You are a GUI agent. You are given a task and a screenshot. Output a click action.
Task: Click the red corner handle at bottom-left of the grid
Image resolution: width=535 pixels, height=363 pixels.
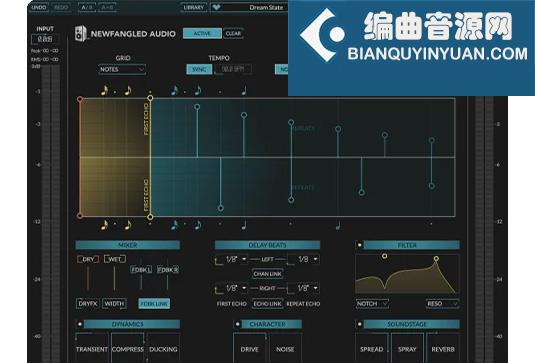point(80,216)
